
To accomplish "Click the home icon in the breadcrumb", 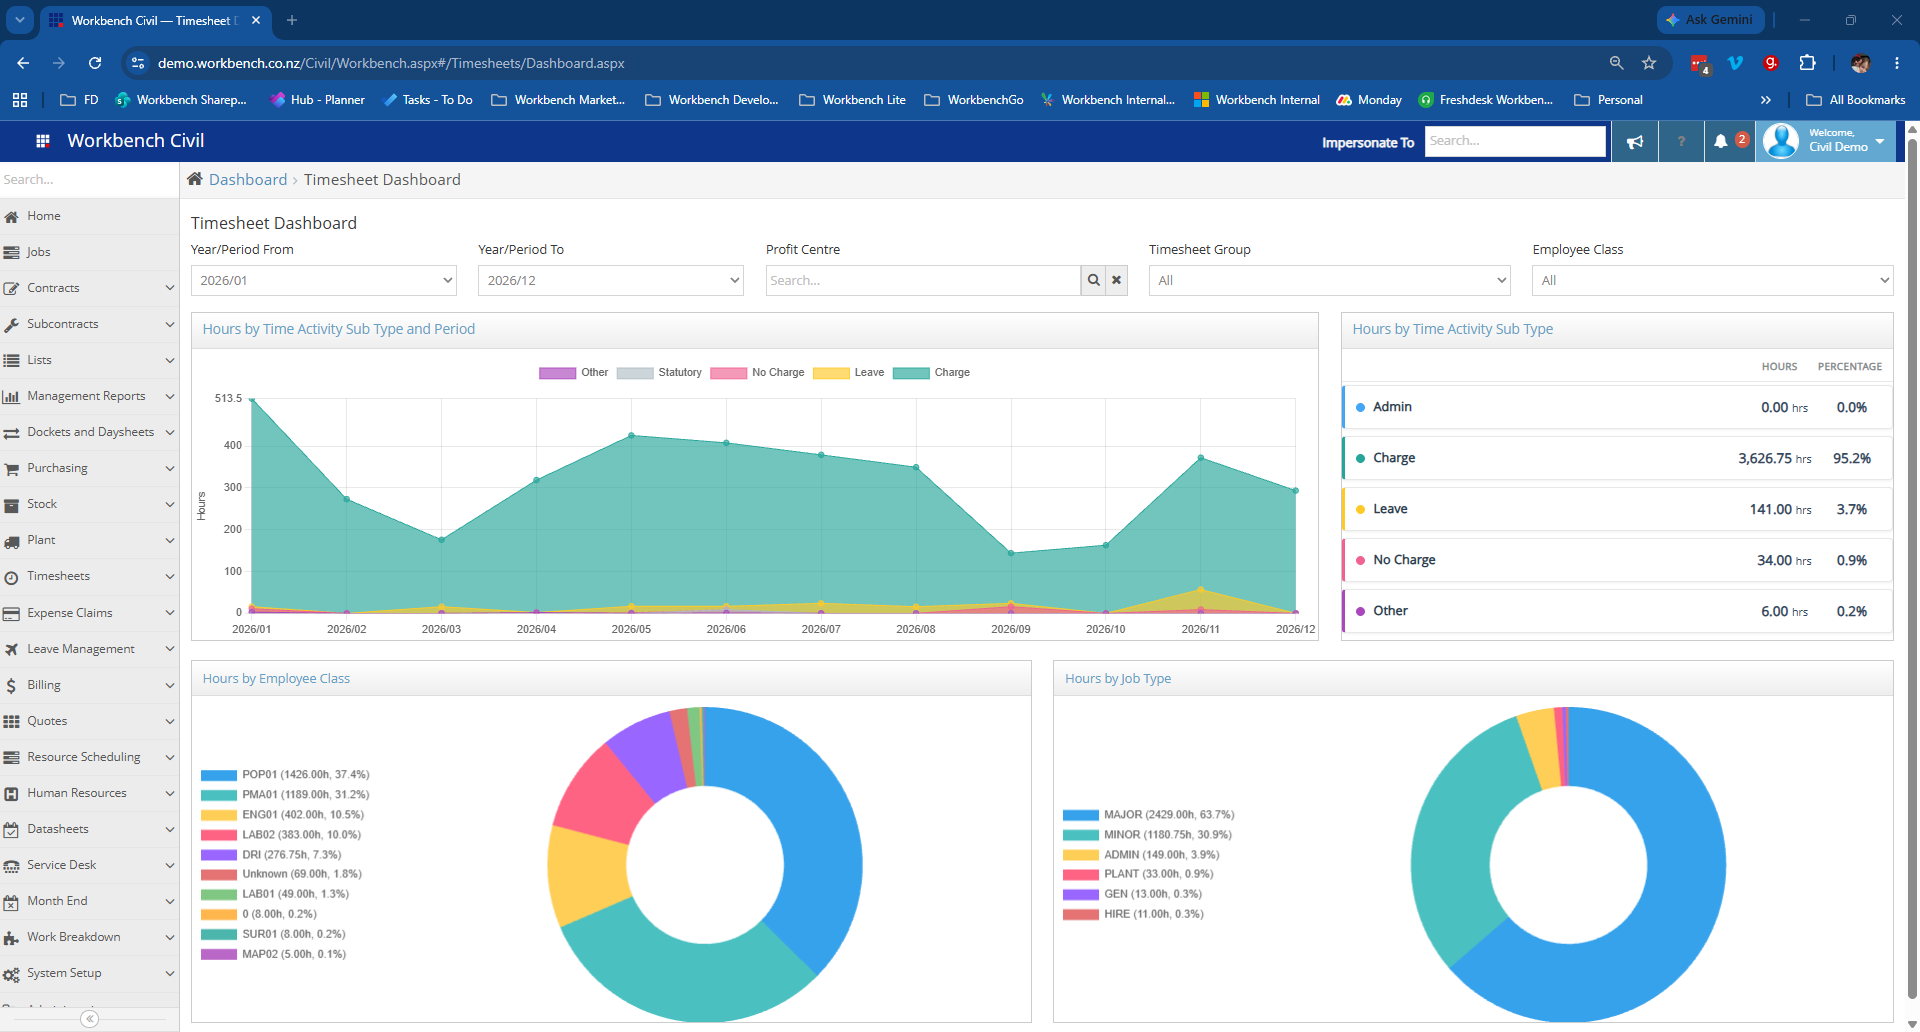I will click(195, 179).
